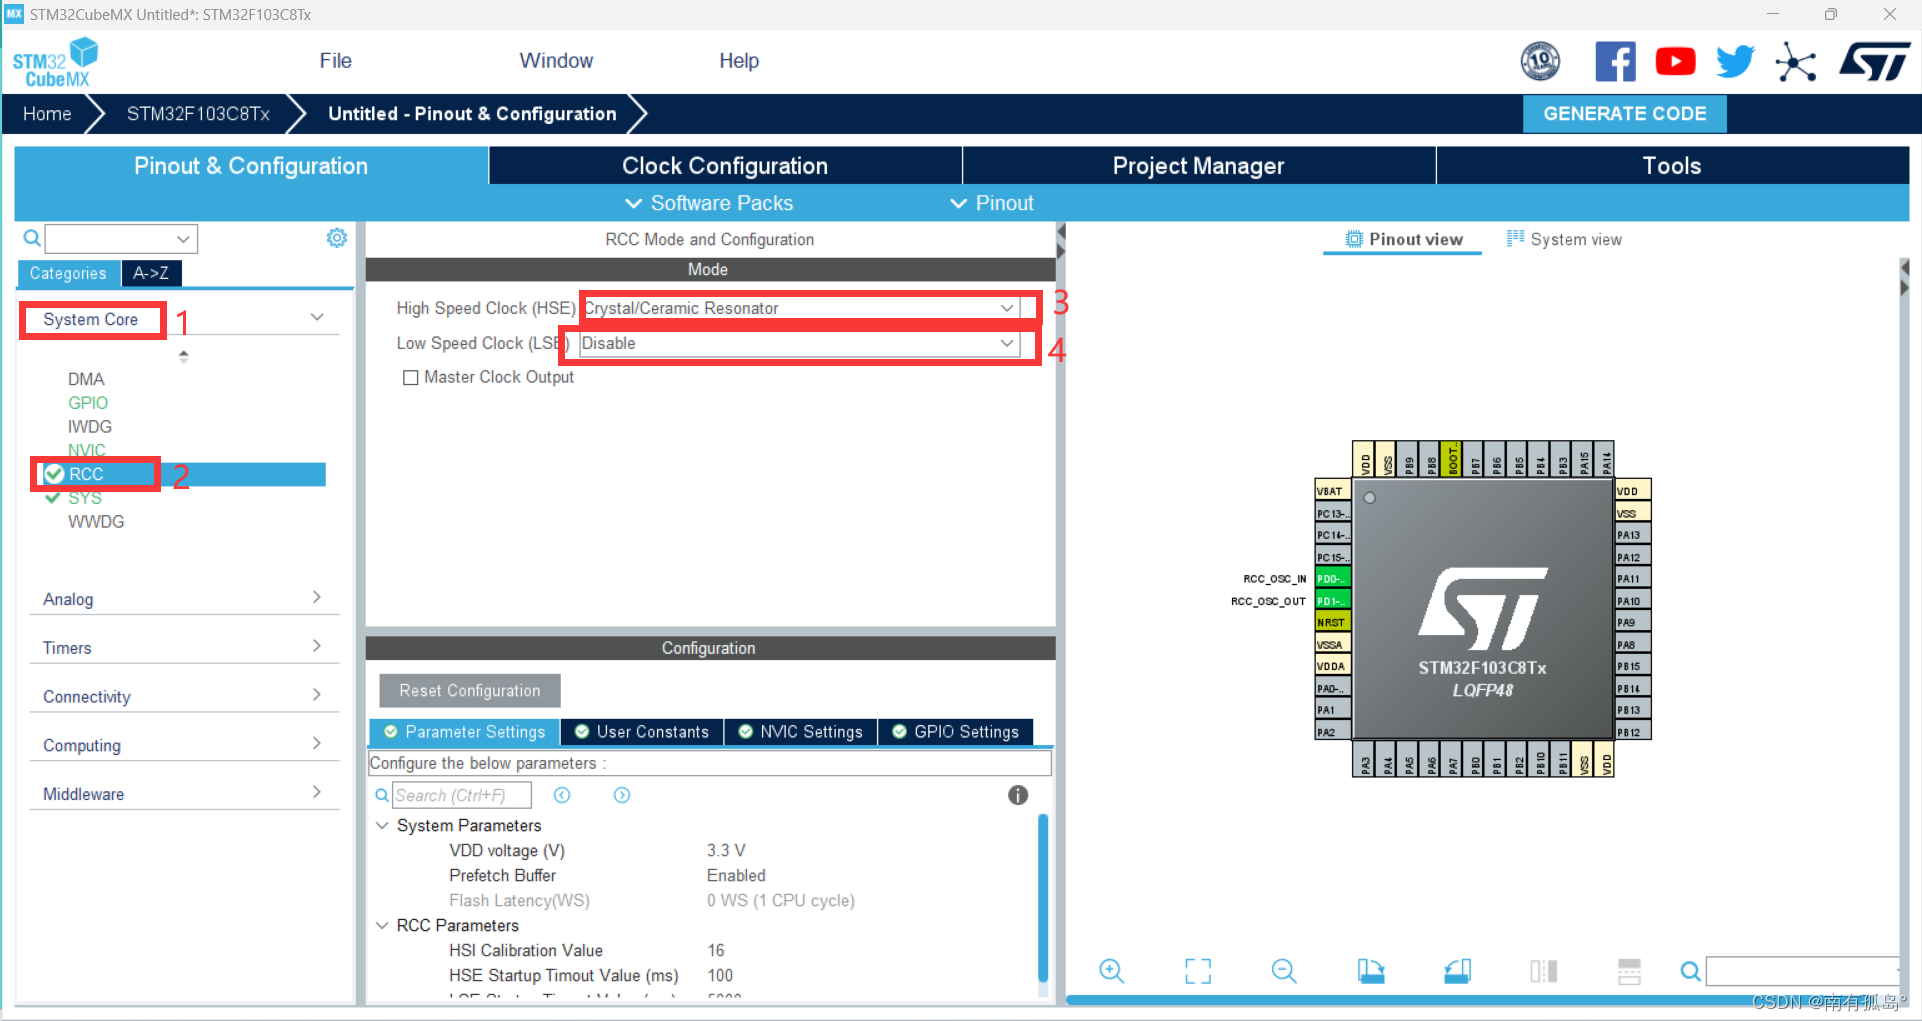Click the BOOT0 pin on the chip
Viewport: 1922px width, 1021px height.
(1452, 460)
